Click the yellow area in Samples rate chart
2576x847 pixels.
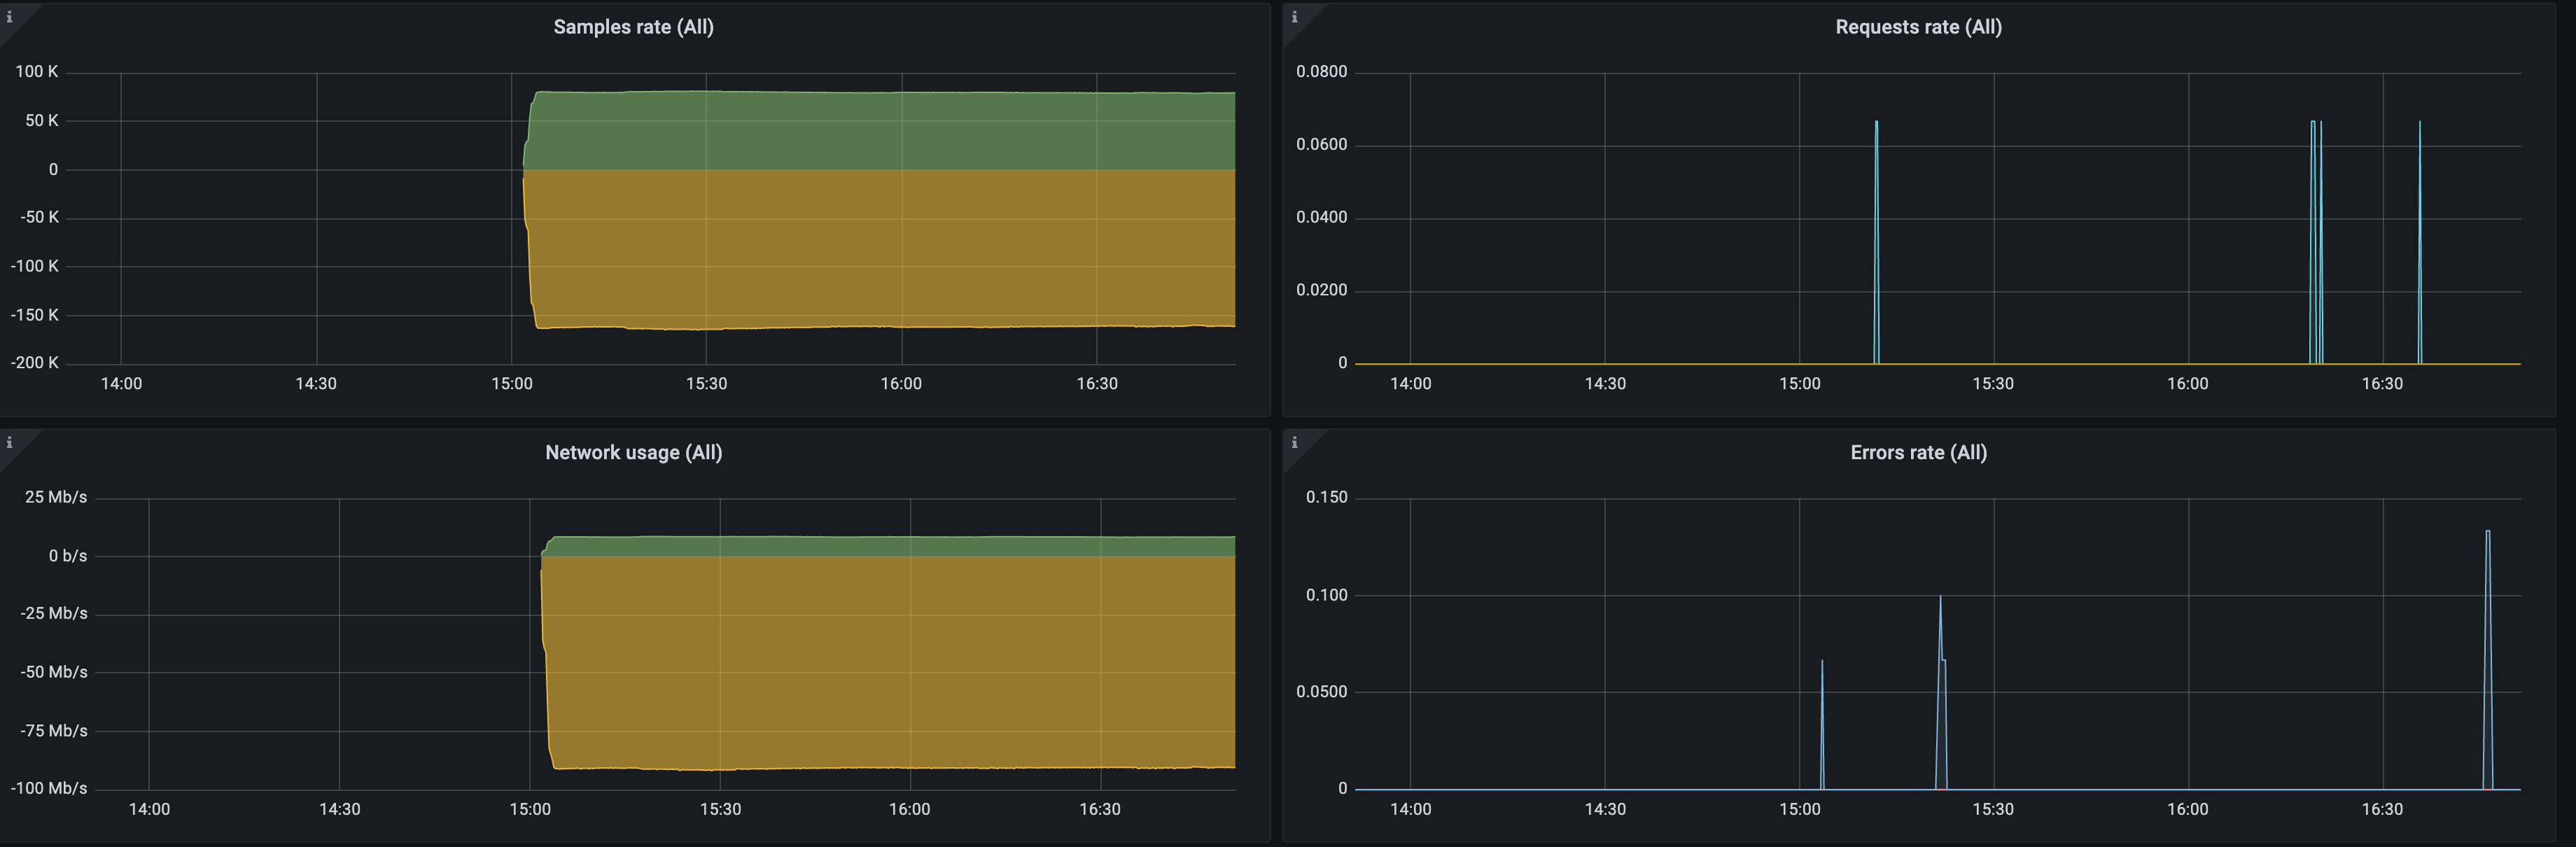point(880,250)
